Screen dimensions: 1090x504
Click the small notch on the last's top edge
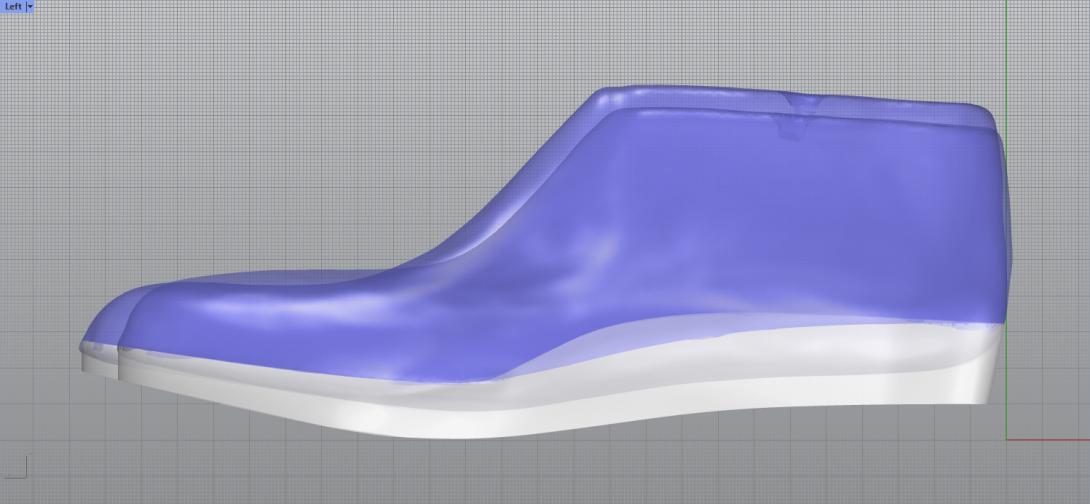(799, 101)
